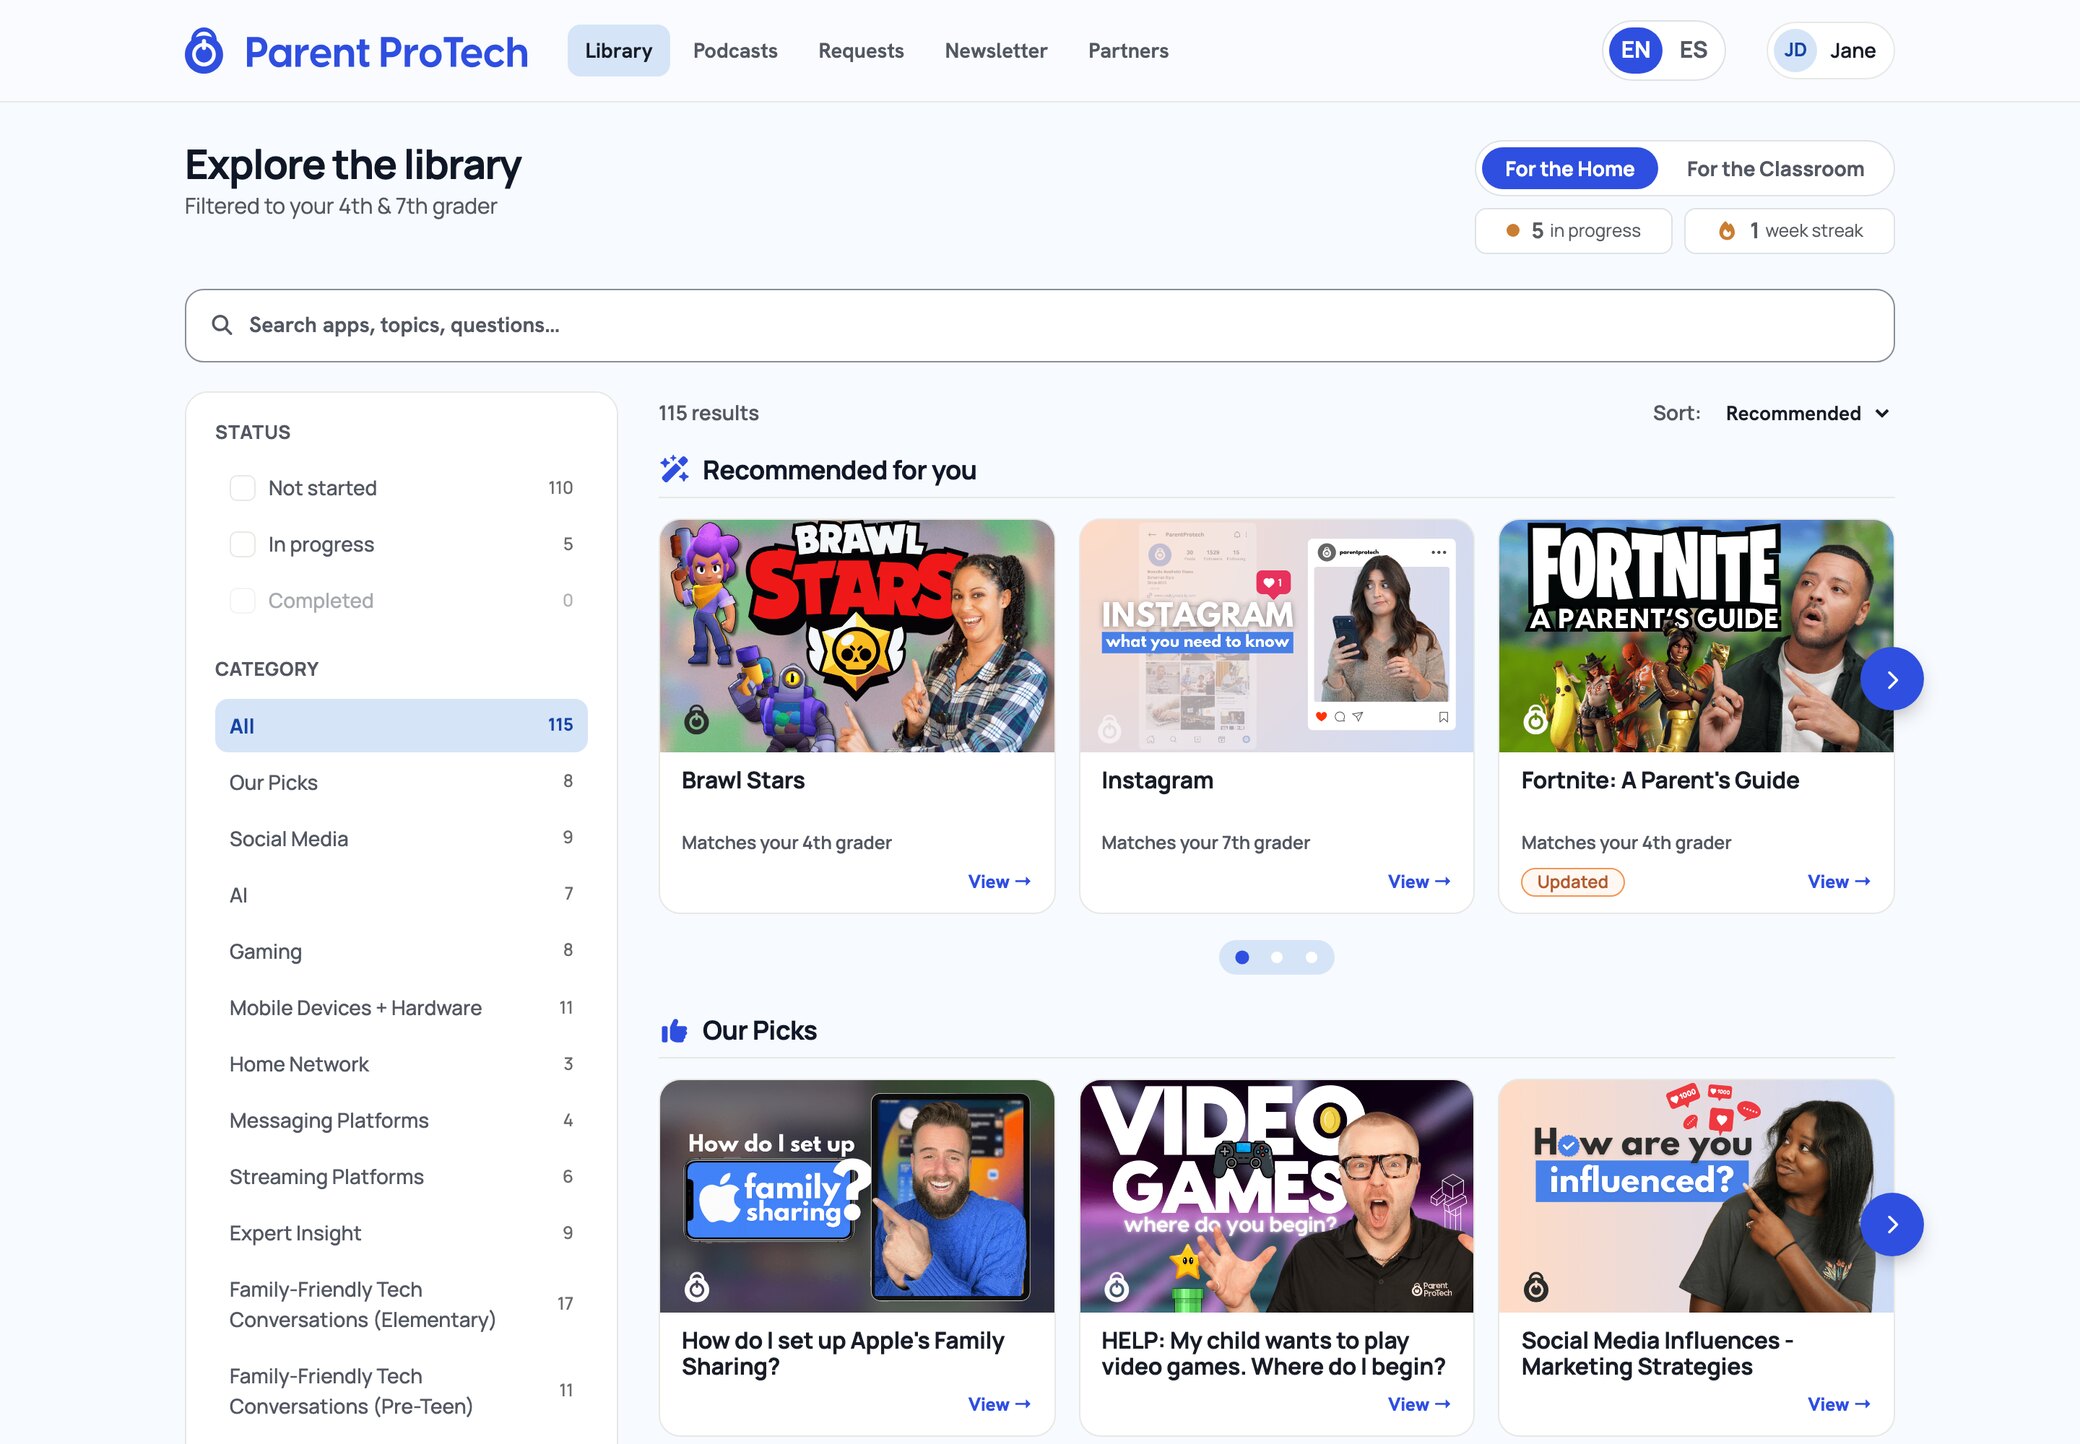Click View on the Fortnite card

[1839, 881]
